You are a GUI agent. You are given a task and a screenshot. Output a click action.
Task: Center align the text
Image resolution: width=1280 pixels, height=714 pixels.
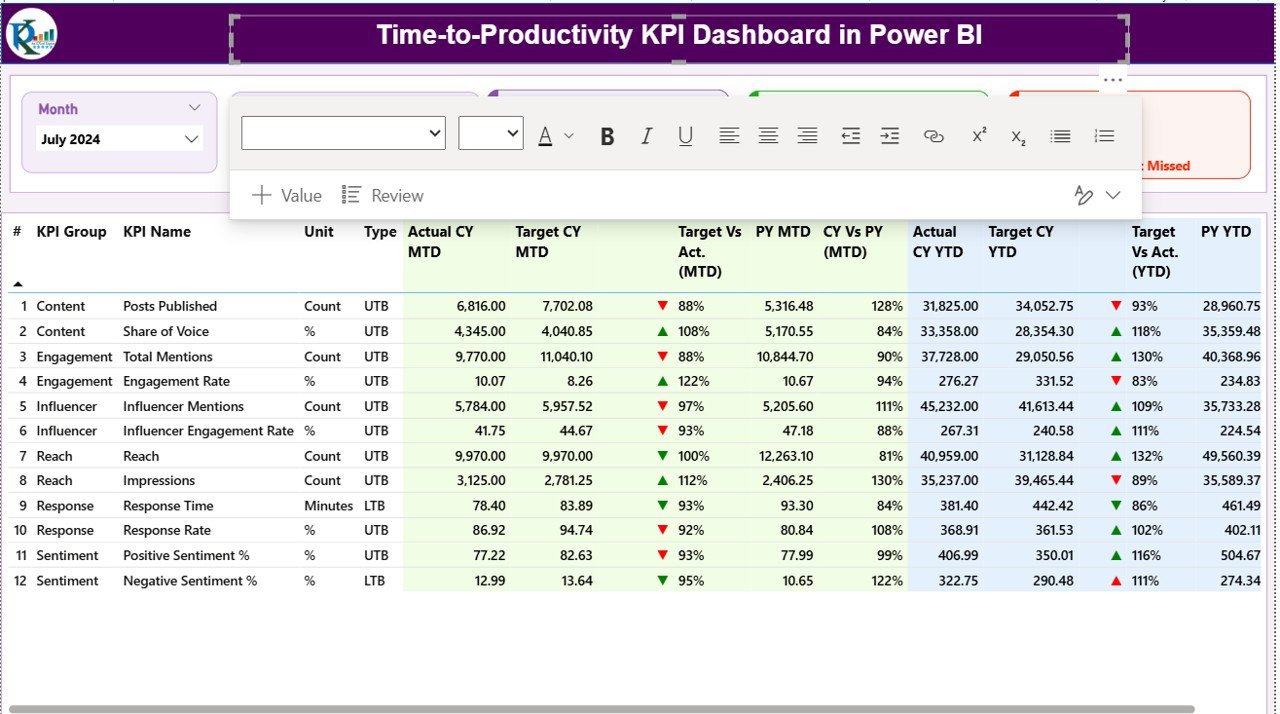pyautogui.click(x=768, y=135)
